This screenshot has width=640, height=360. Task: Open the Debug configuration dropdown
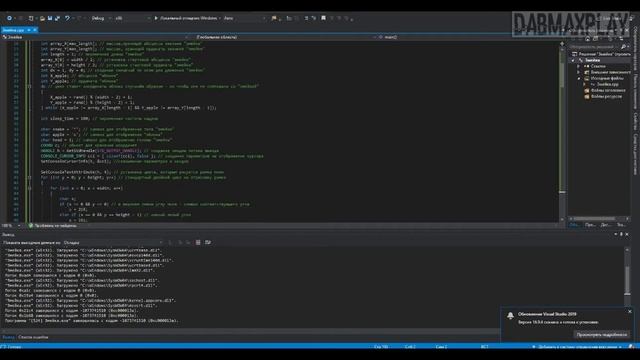click(100, 18)
